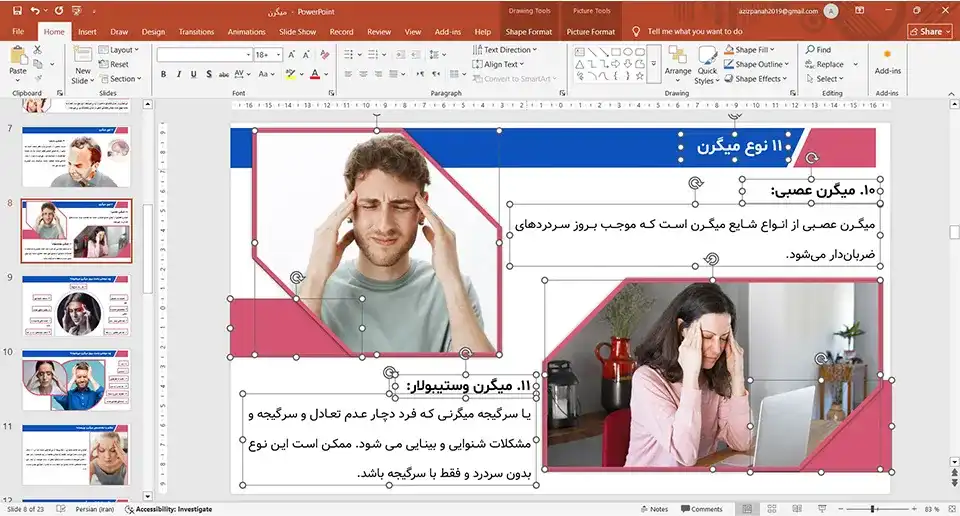This screenshot has width=960, height=516.
Task: Apply text shadow S icon
Action: [x=209, y=74]
